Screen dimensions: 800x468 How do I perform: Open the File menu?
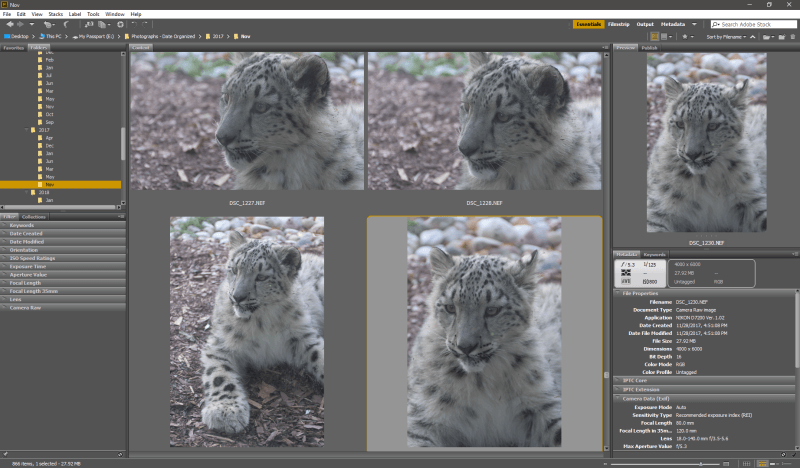7,14
